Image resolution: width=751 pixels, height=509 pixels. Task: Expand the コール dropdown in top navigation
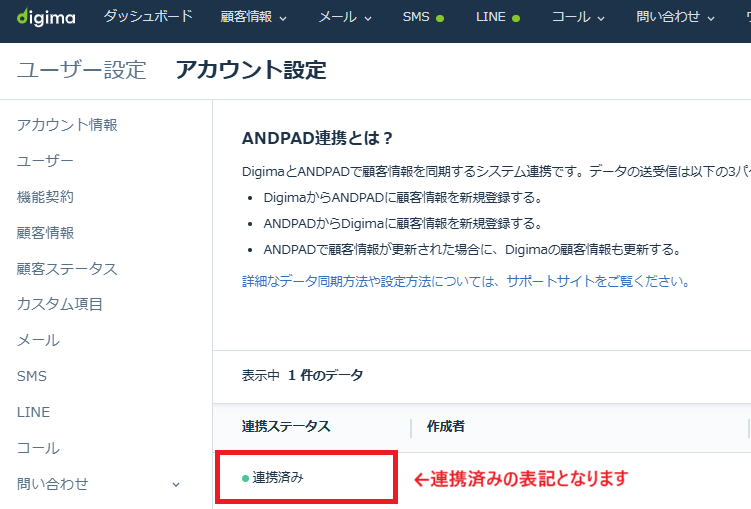click(x=578, y=17)
